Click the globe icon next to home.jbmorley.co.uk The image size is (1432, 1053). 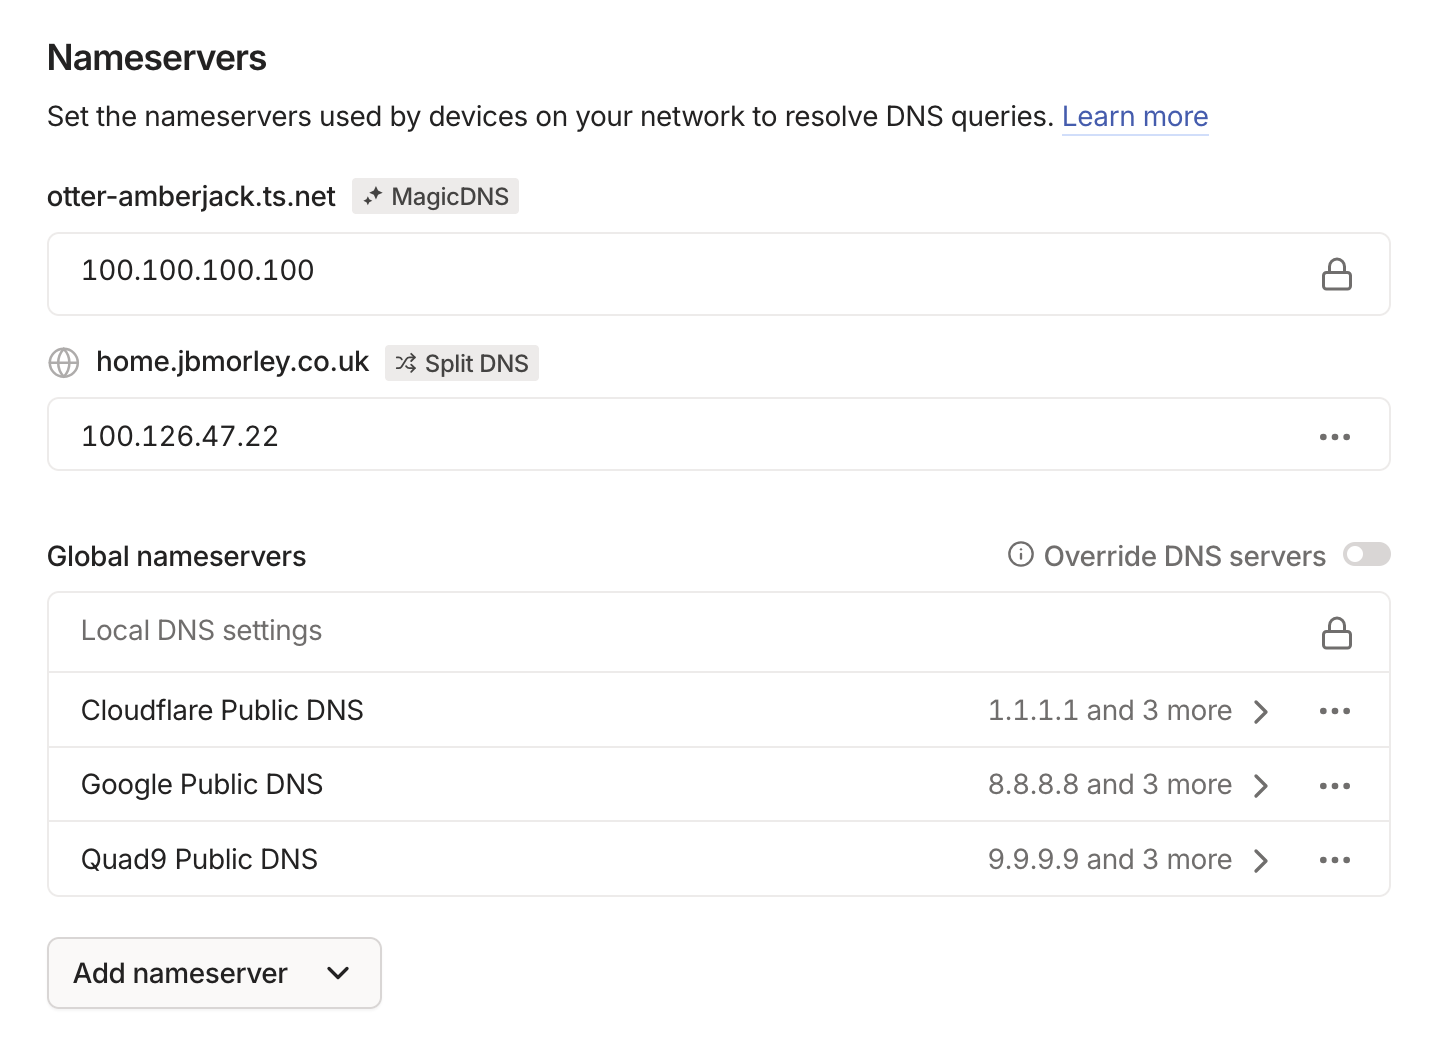coord(64,363)
